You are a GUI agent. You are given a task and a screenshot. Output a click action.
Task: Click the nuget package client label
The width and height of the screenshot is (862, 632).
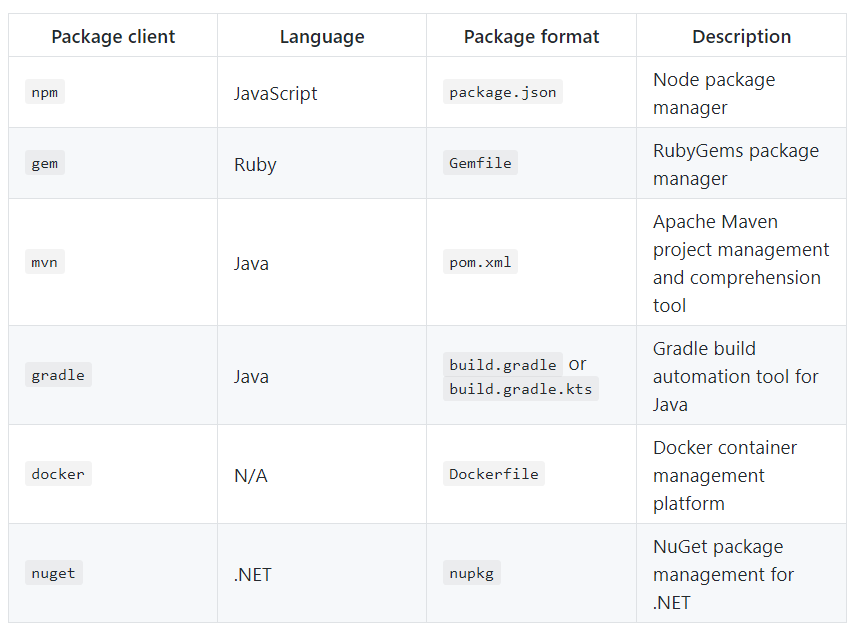point(53,573)
